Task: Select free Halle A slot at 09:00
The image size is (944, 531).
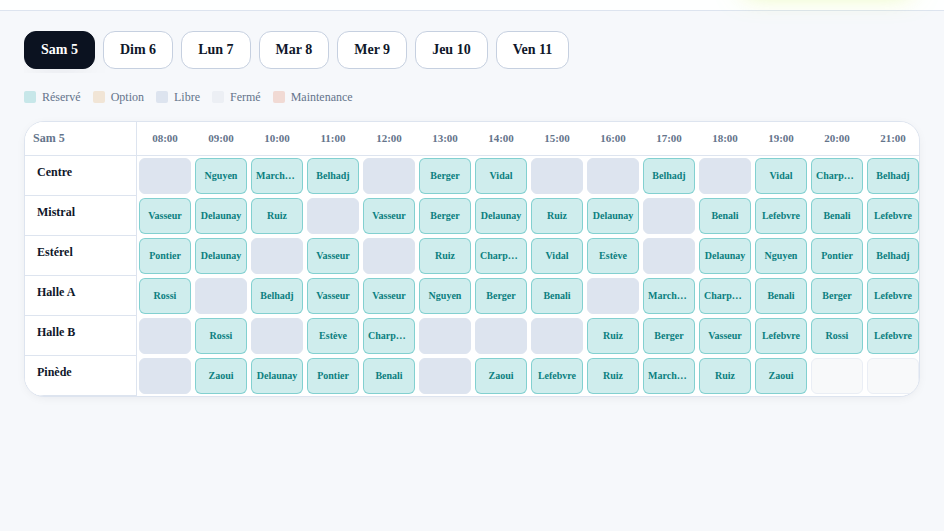Action: pyautogui.click(x=221, y=296)
